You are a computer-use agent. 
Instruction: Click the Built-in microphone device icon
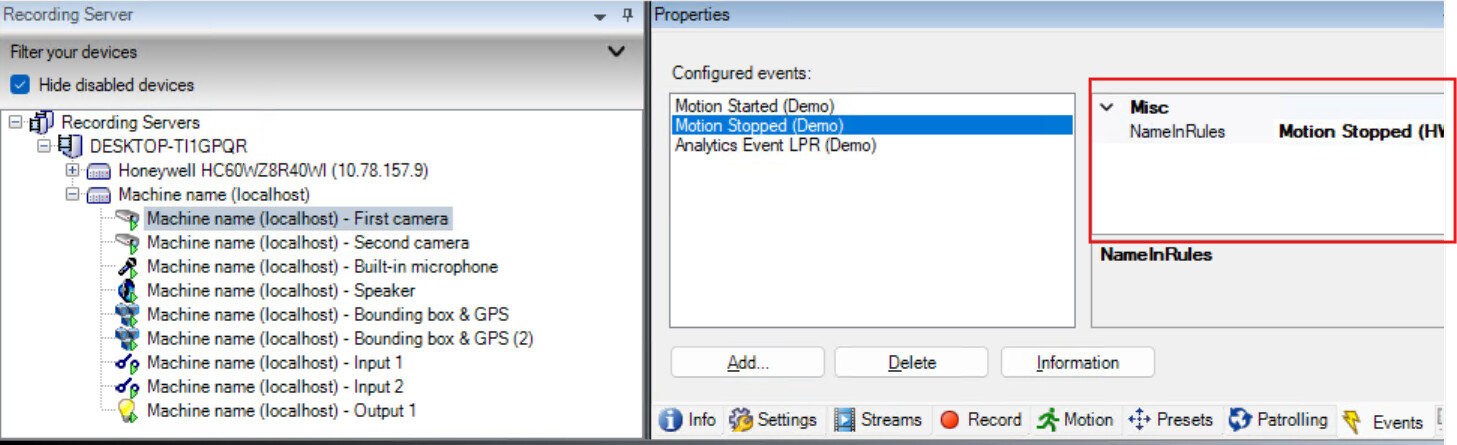(127, 267)
